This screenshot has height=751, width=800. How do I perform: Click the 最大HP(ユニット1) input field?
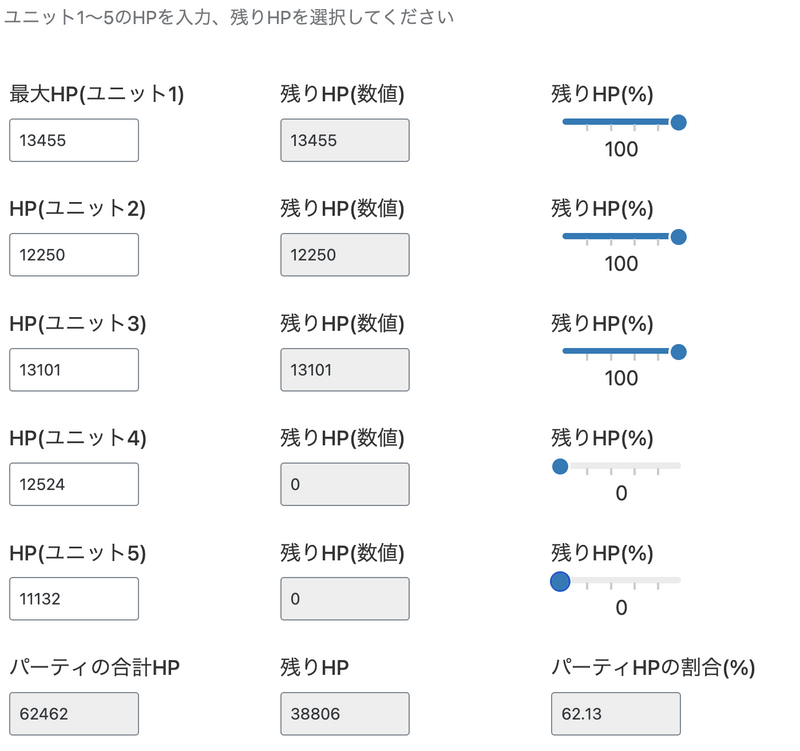tap(74, 141)
